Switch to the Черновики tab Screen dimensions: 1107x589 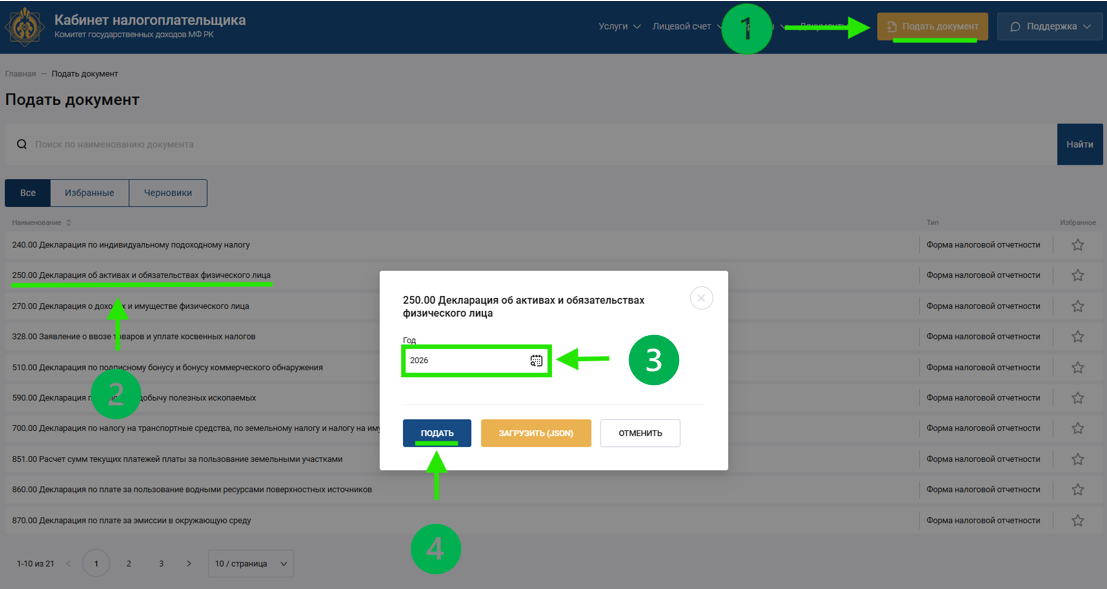[167, 193]
